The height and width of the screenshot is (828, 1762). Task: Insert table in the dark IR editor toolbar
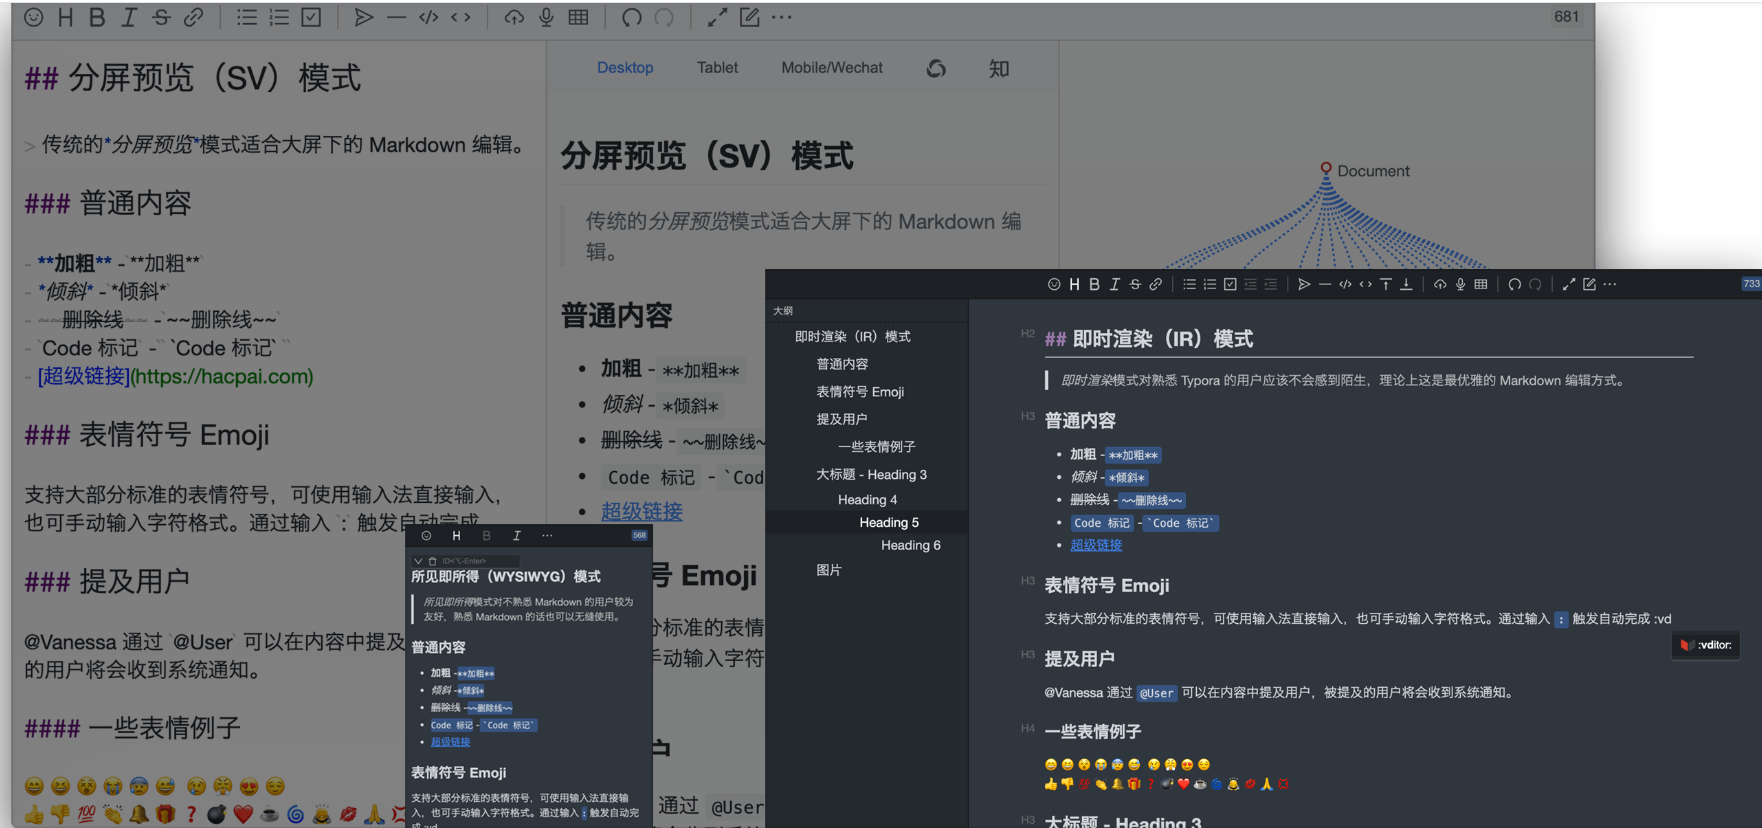tap(1481, 285)
